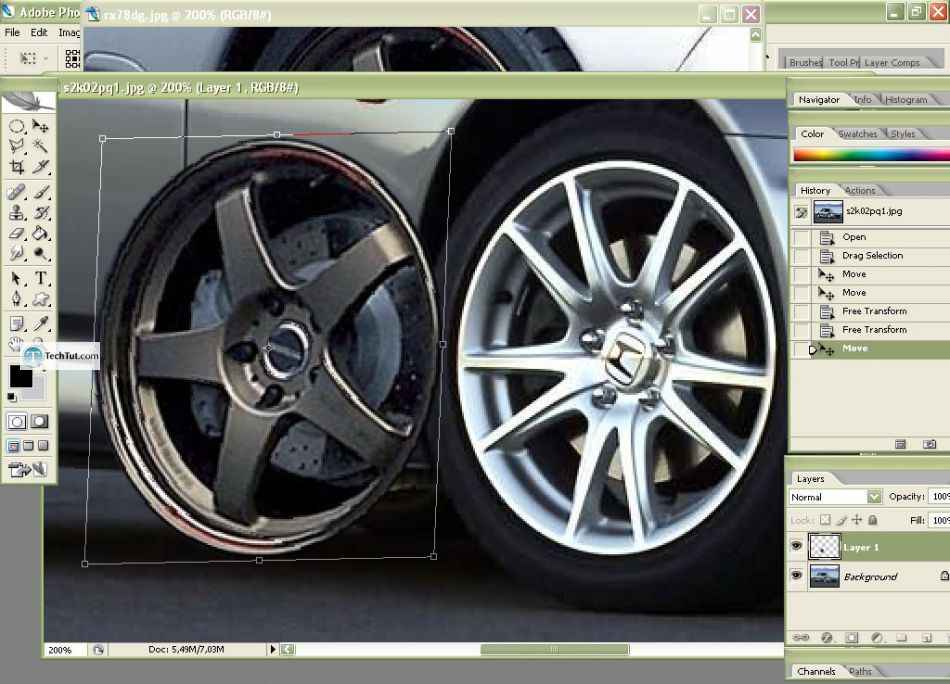Set history brush source beside Drag Selection
The width and height of the screenshot is (950, 684).
pyautogui.click(x=801, y=256)
